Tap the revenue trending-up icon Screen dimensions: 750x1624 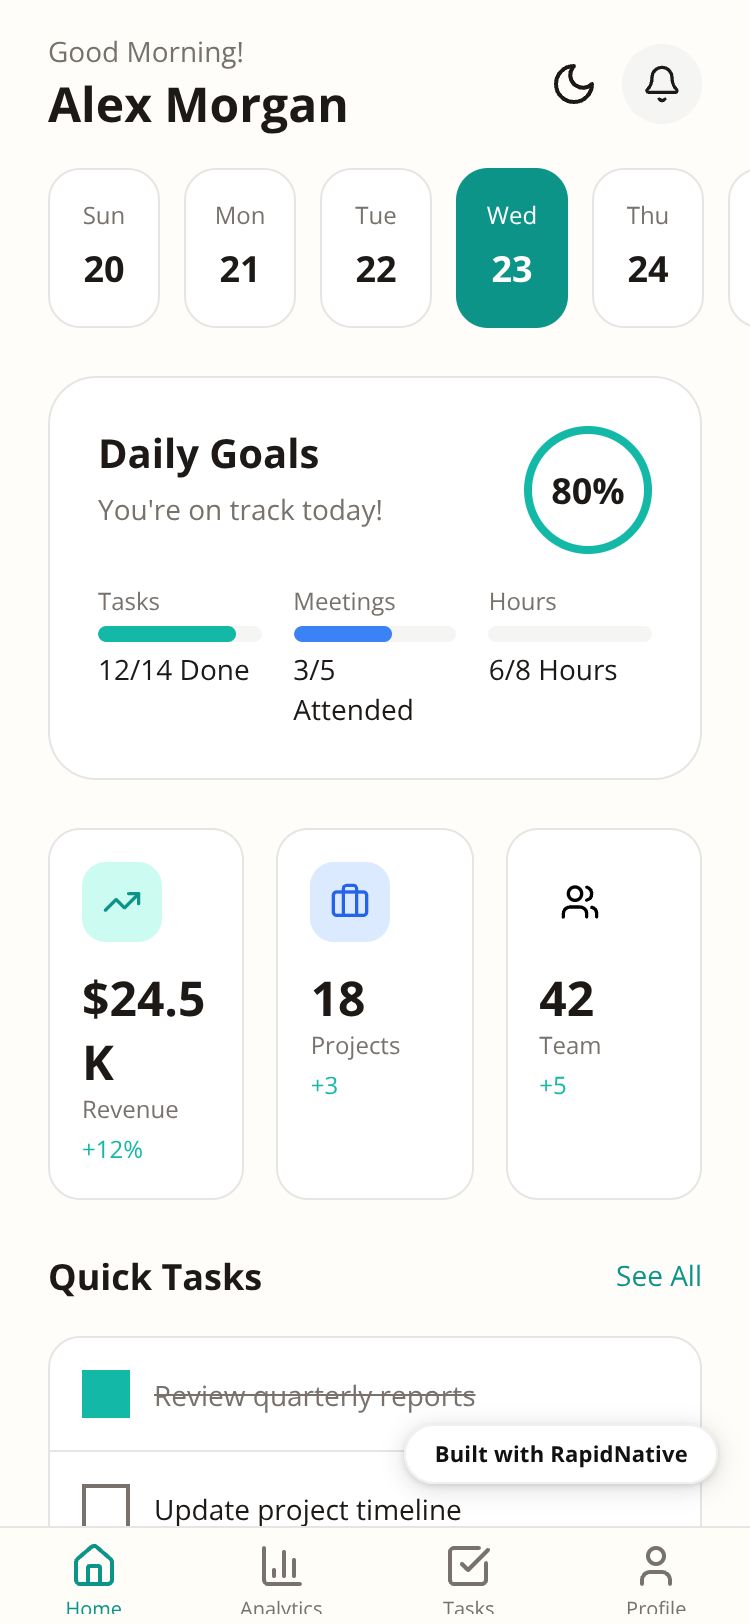(122, 902)
